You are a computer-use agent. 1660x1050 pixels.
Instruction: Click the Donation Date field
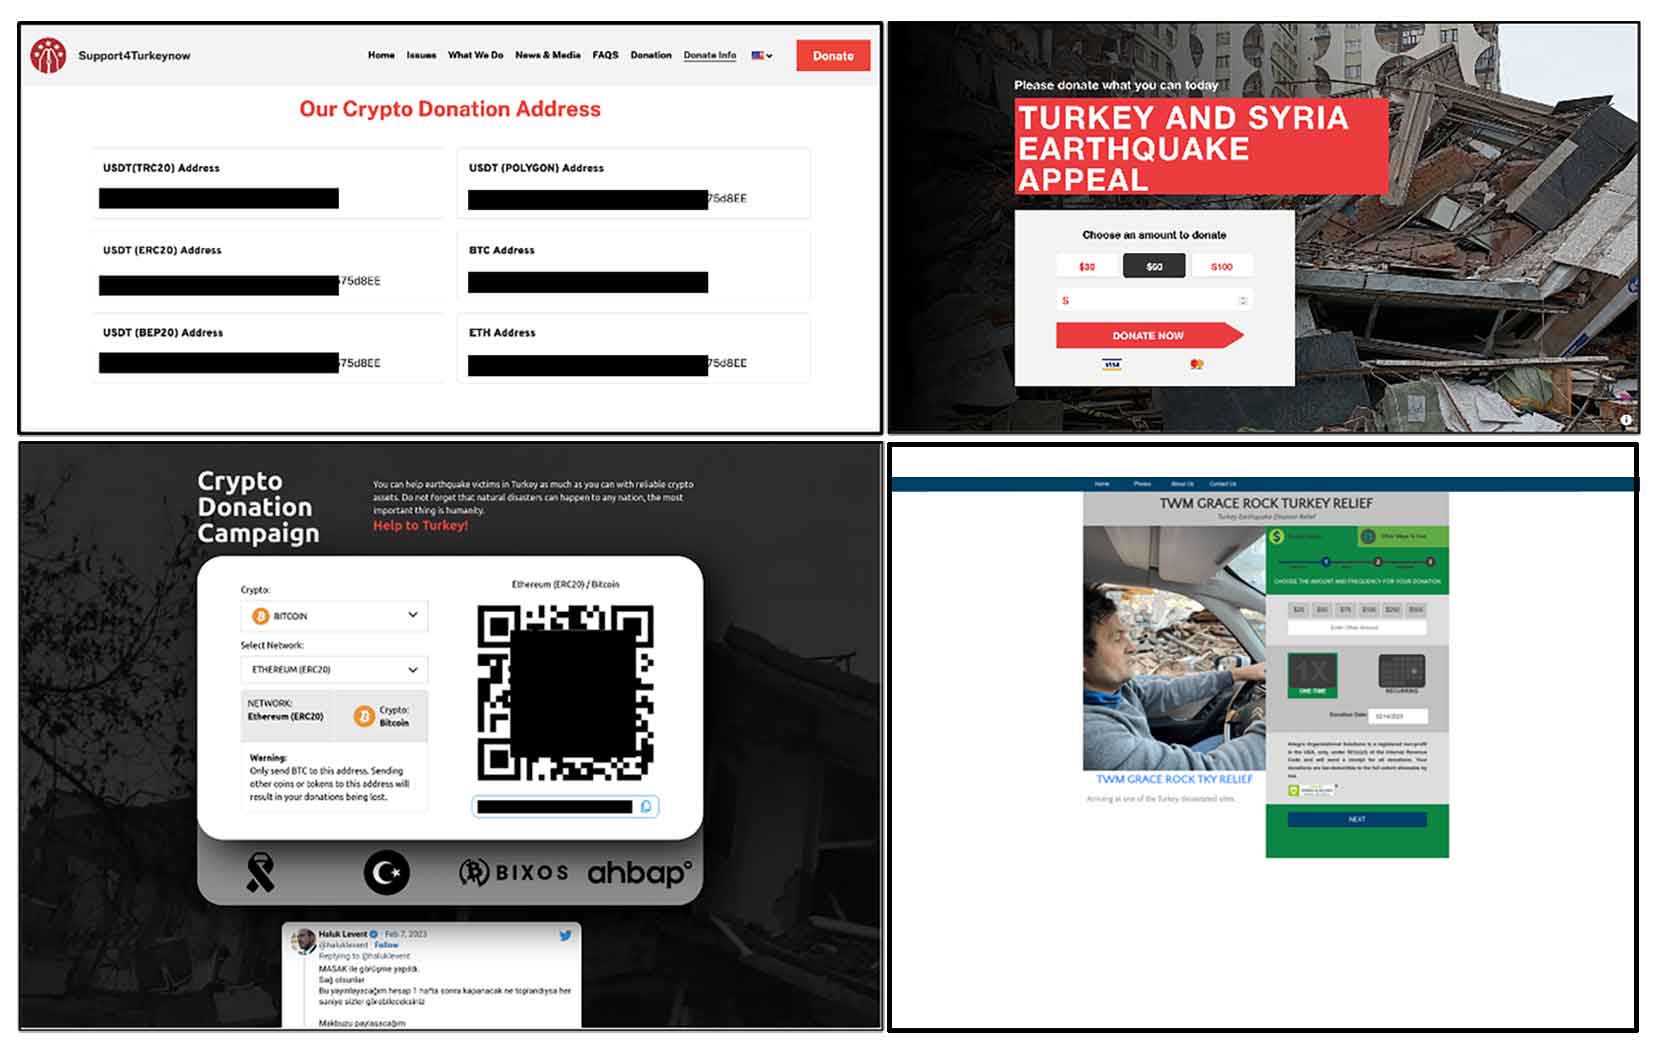tap(1398, 716)
